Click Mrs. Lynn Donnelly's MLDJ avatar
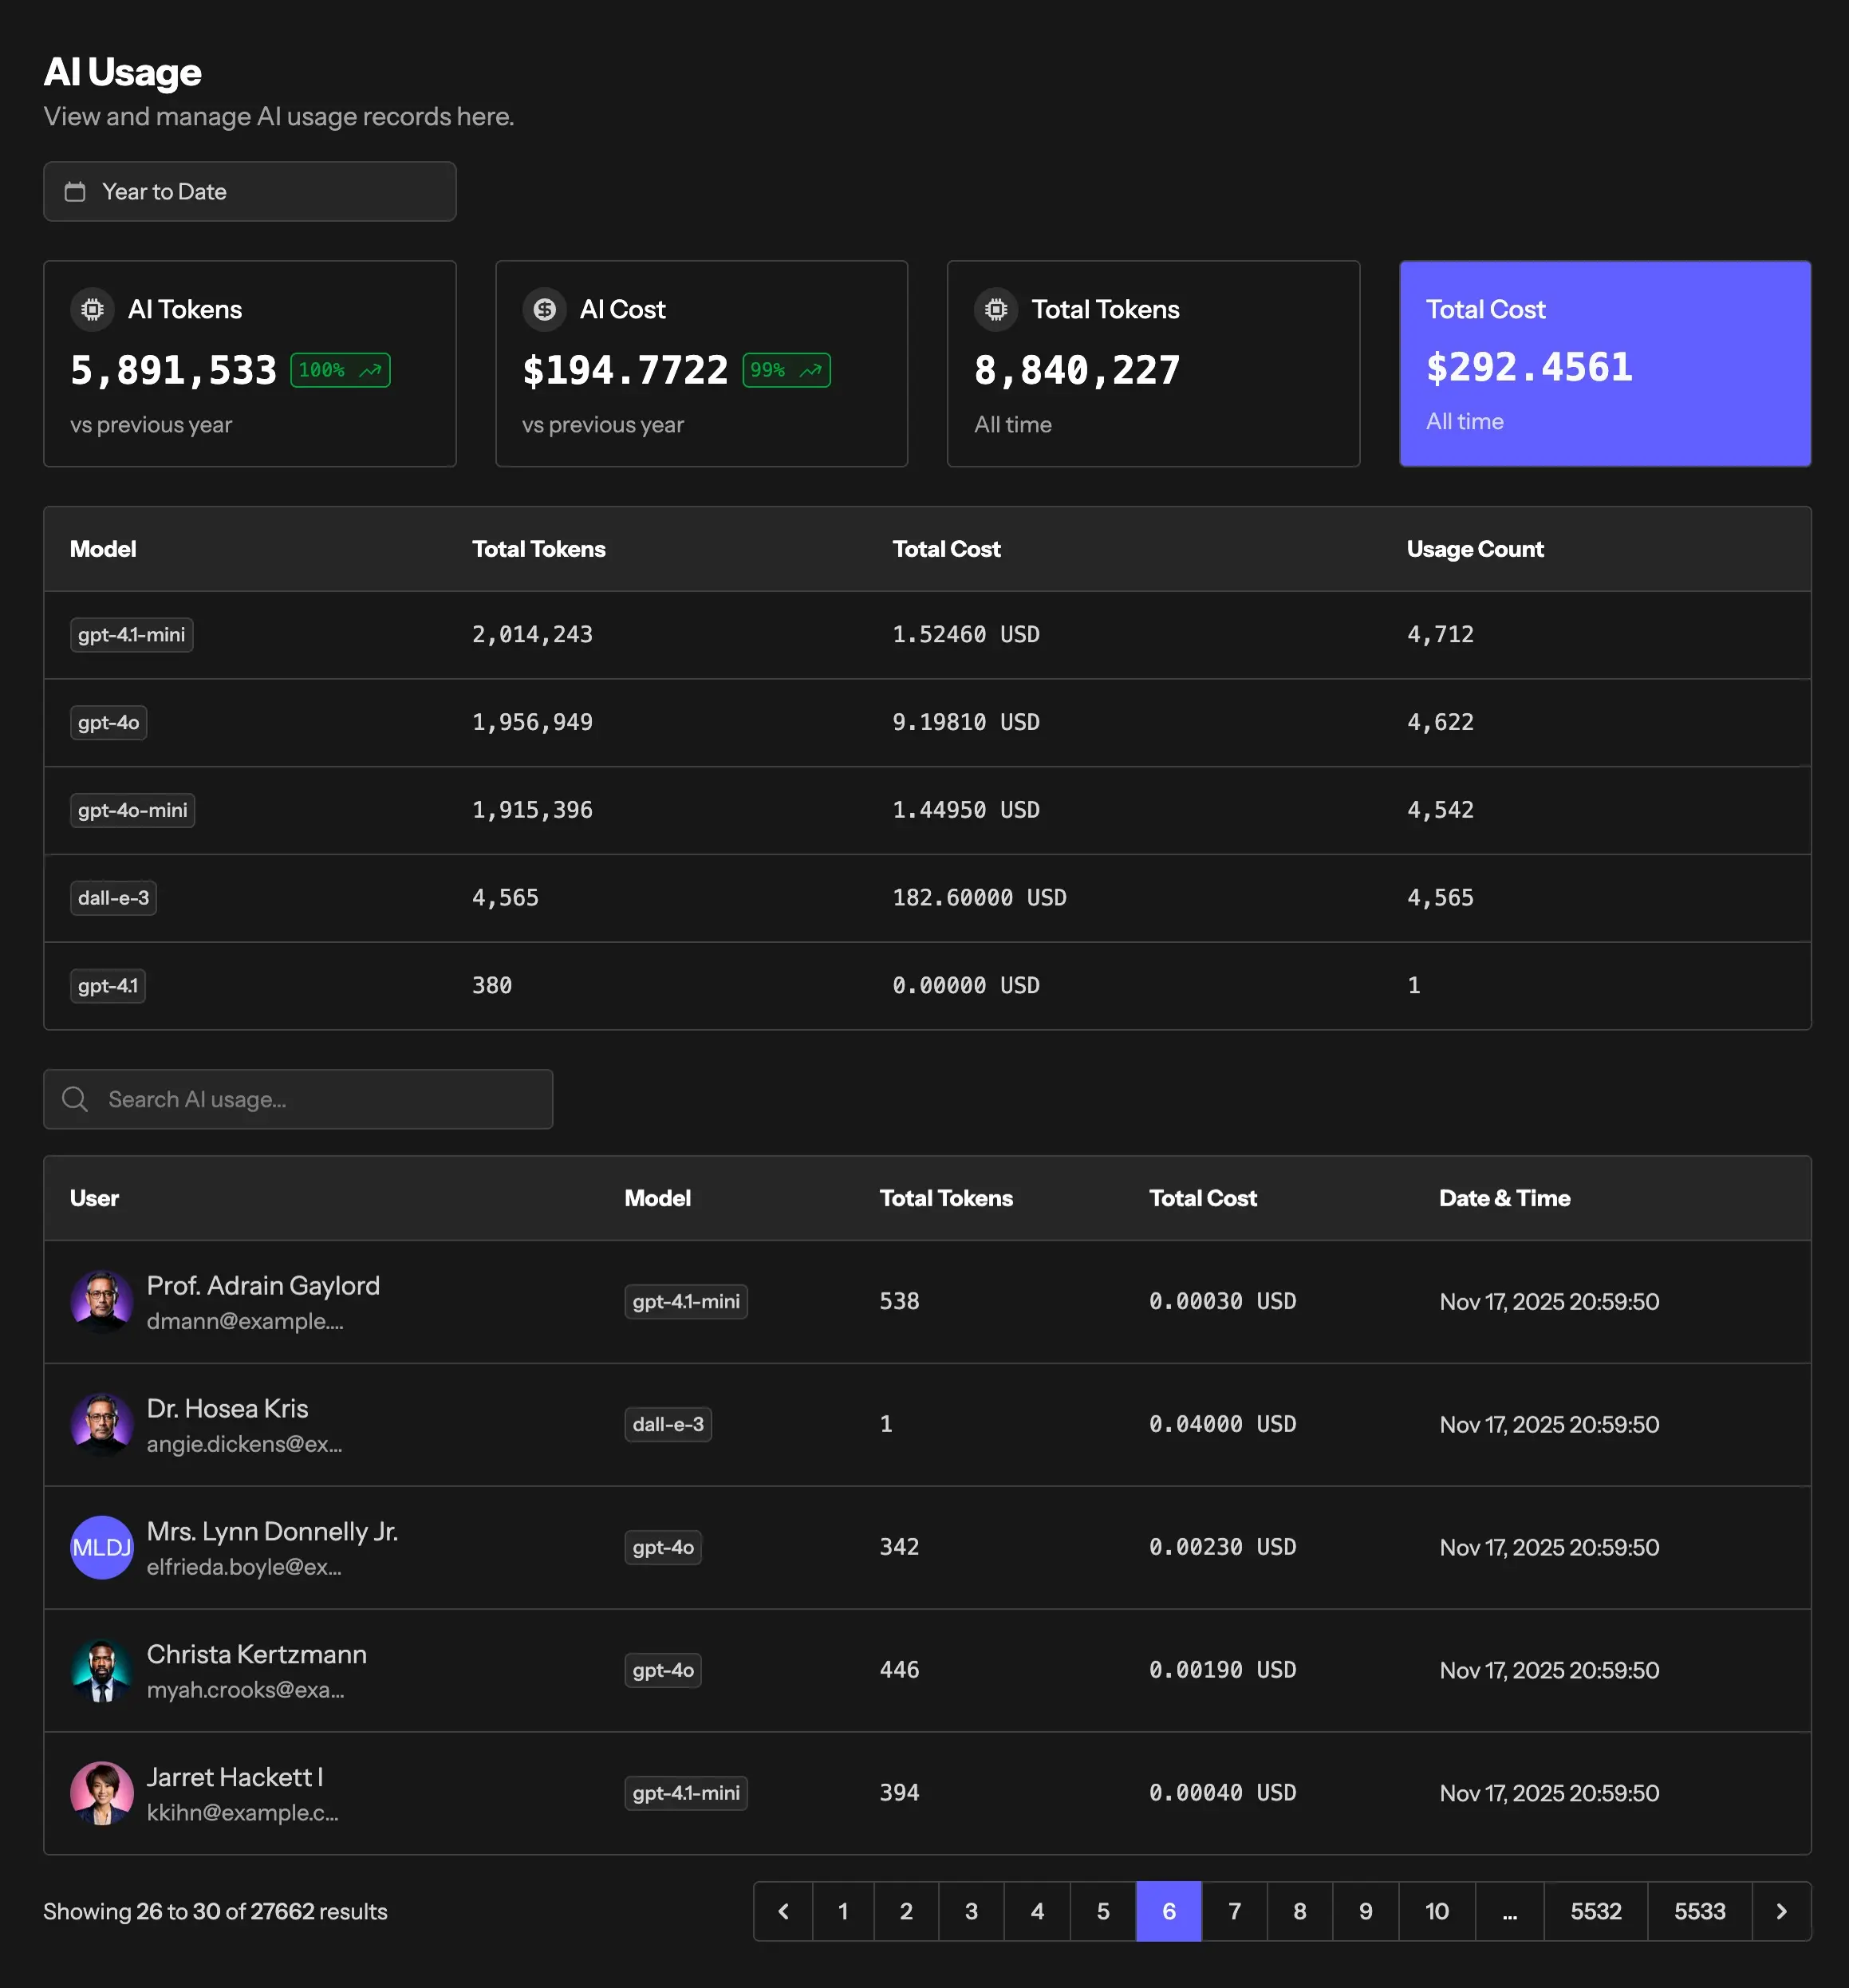The width and height of the screenshot is (1849, 1988). coord(102,1547)
